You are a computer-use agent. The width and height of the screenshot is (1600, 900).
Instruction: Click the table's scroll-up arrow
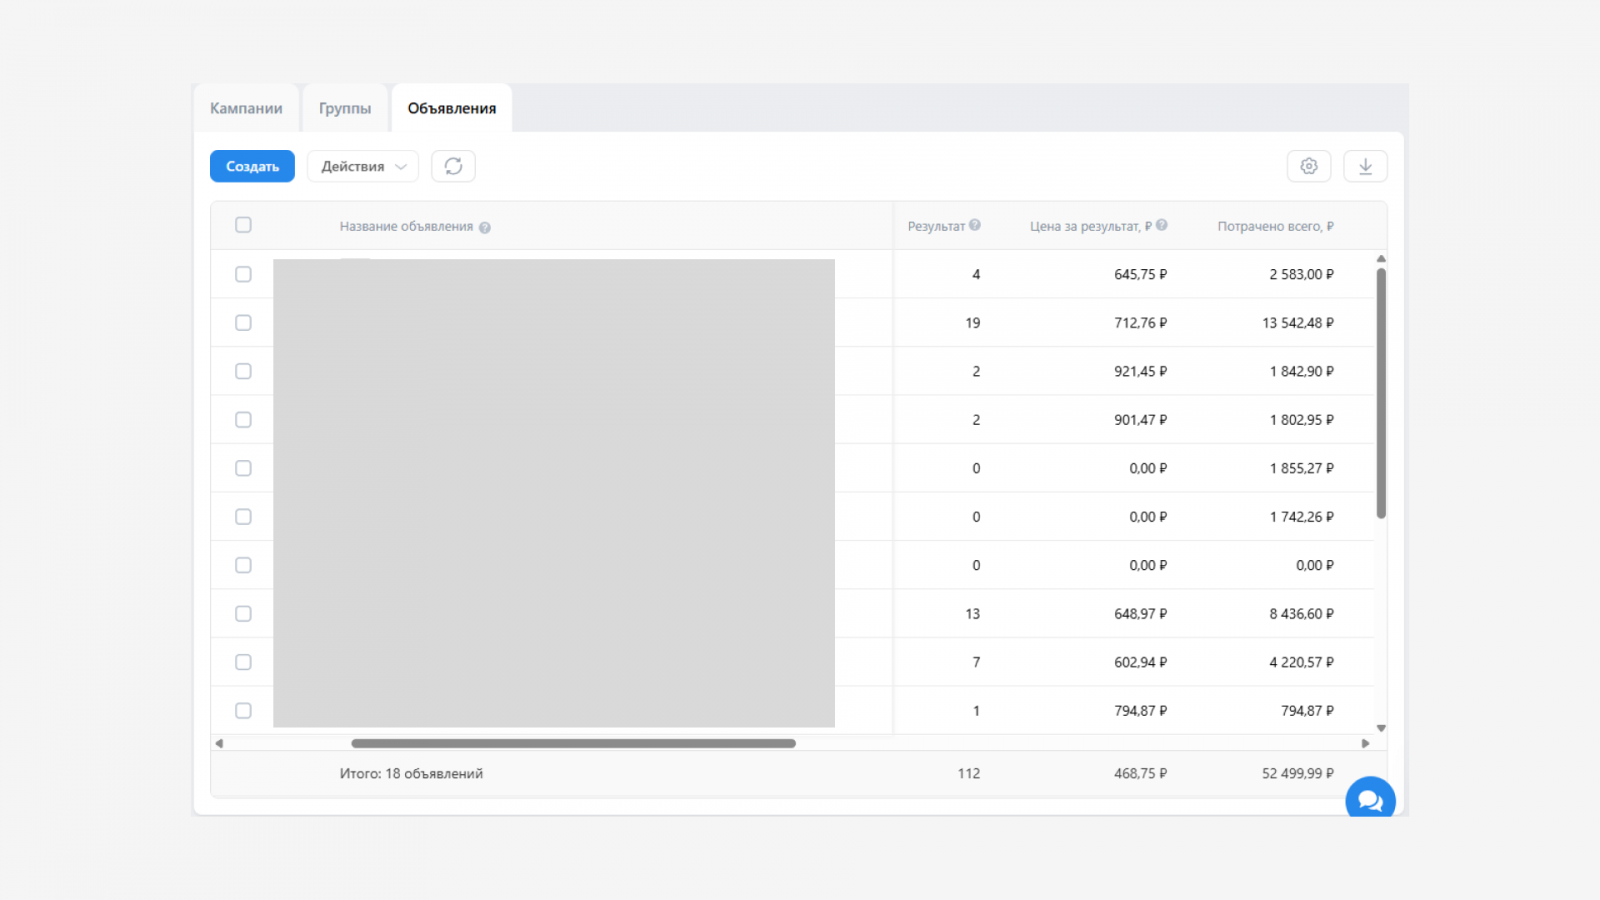tap(1381, 259)
